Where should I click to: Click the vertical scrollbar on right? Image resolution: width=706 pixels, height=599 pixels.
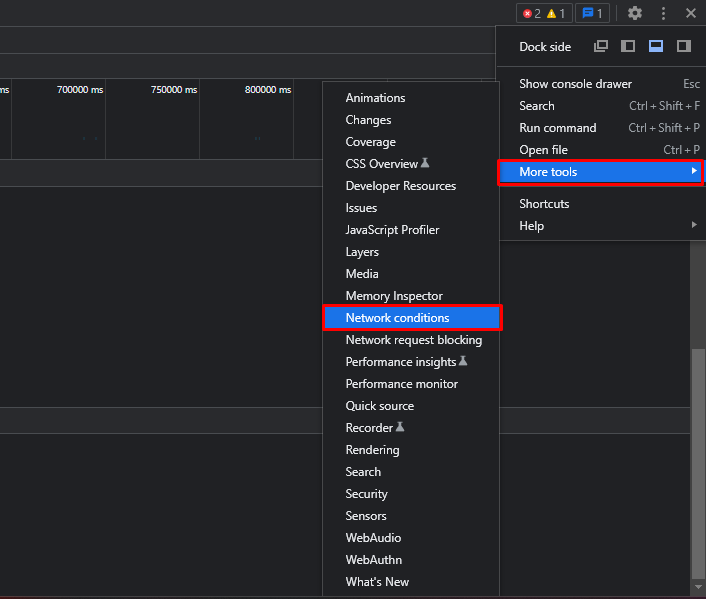point(697,460)
